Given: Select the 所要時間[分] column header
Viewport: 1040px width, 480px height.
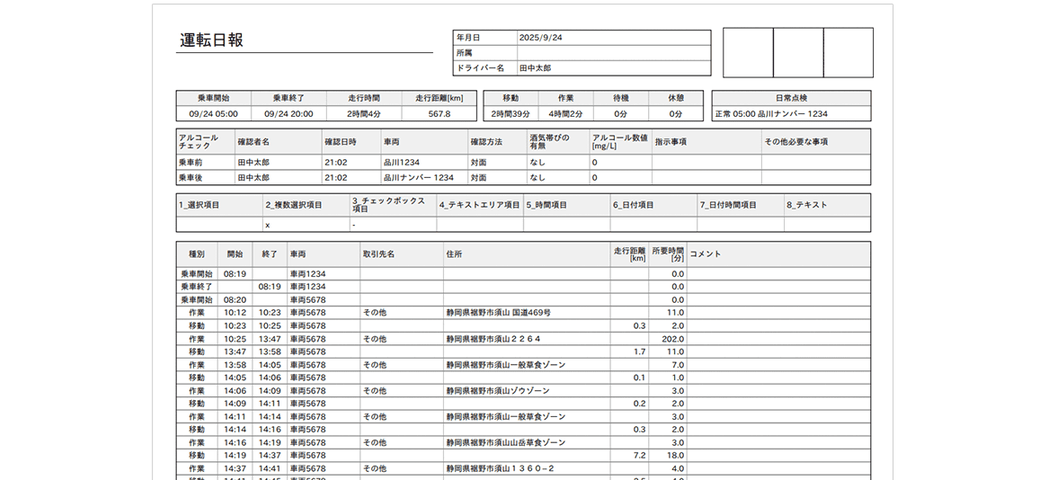Looking at the screenshot, I should (x=668, y=254).
